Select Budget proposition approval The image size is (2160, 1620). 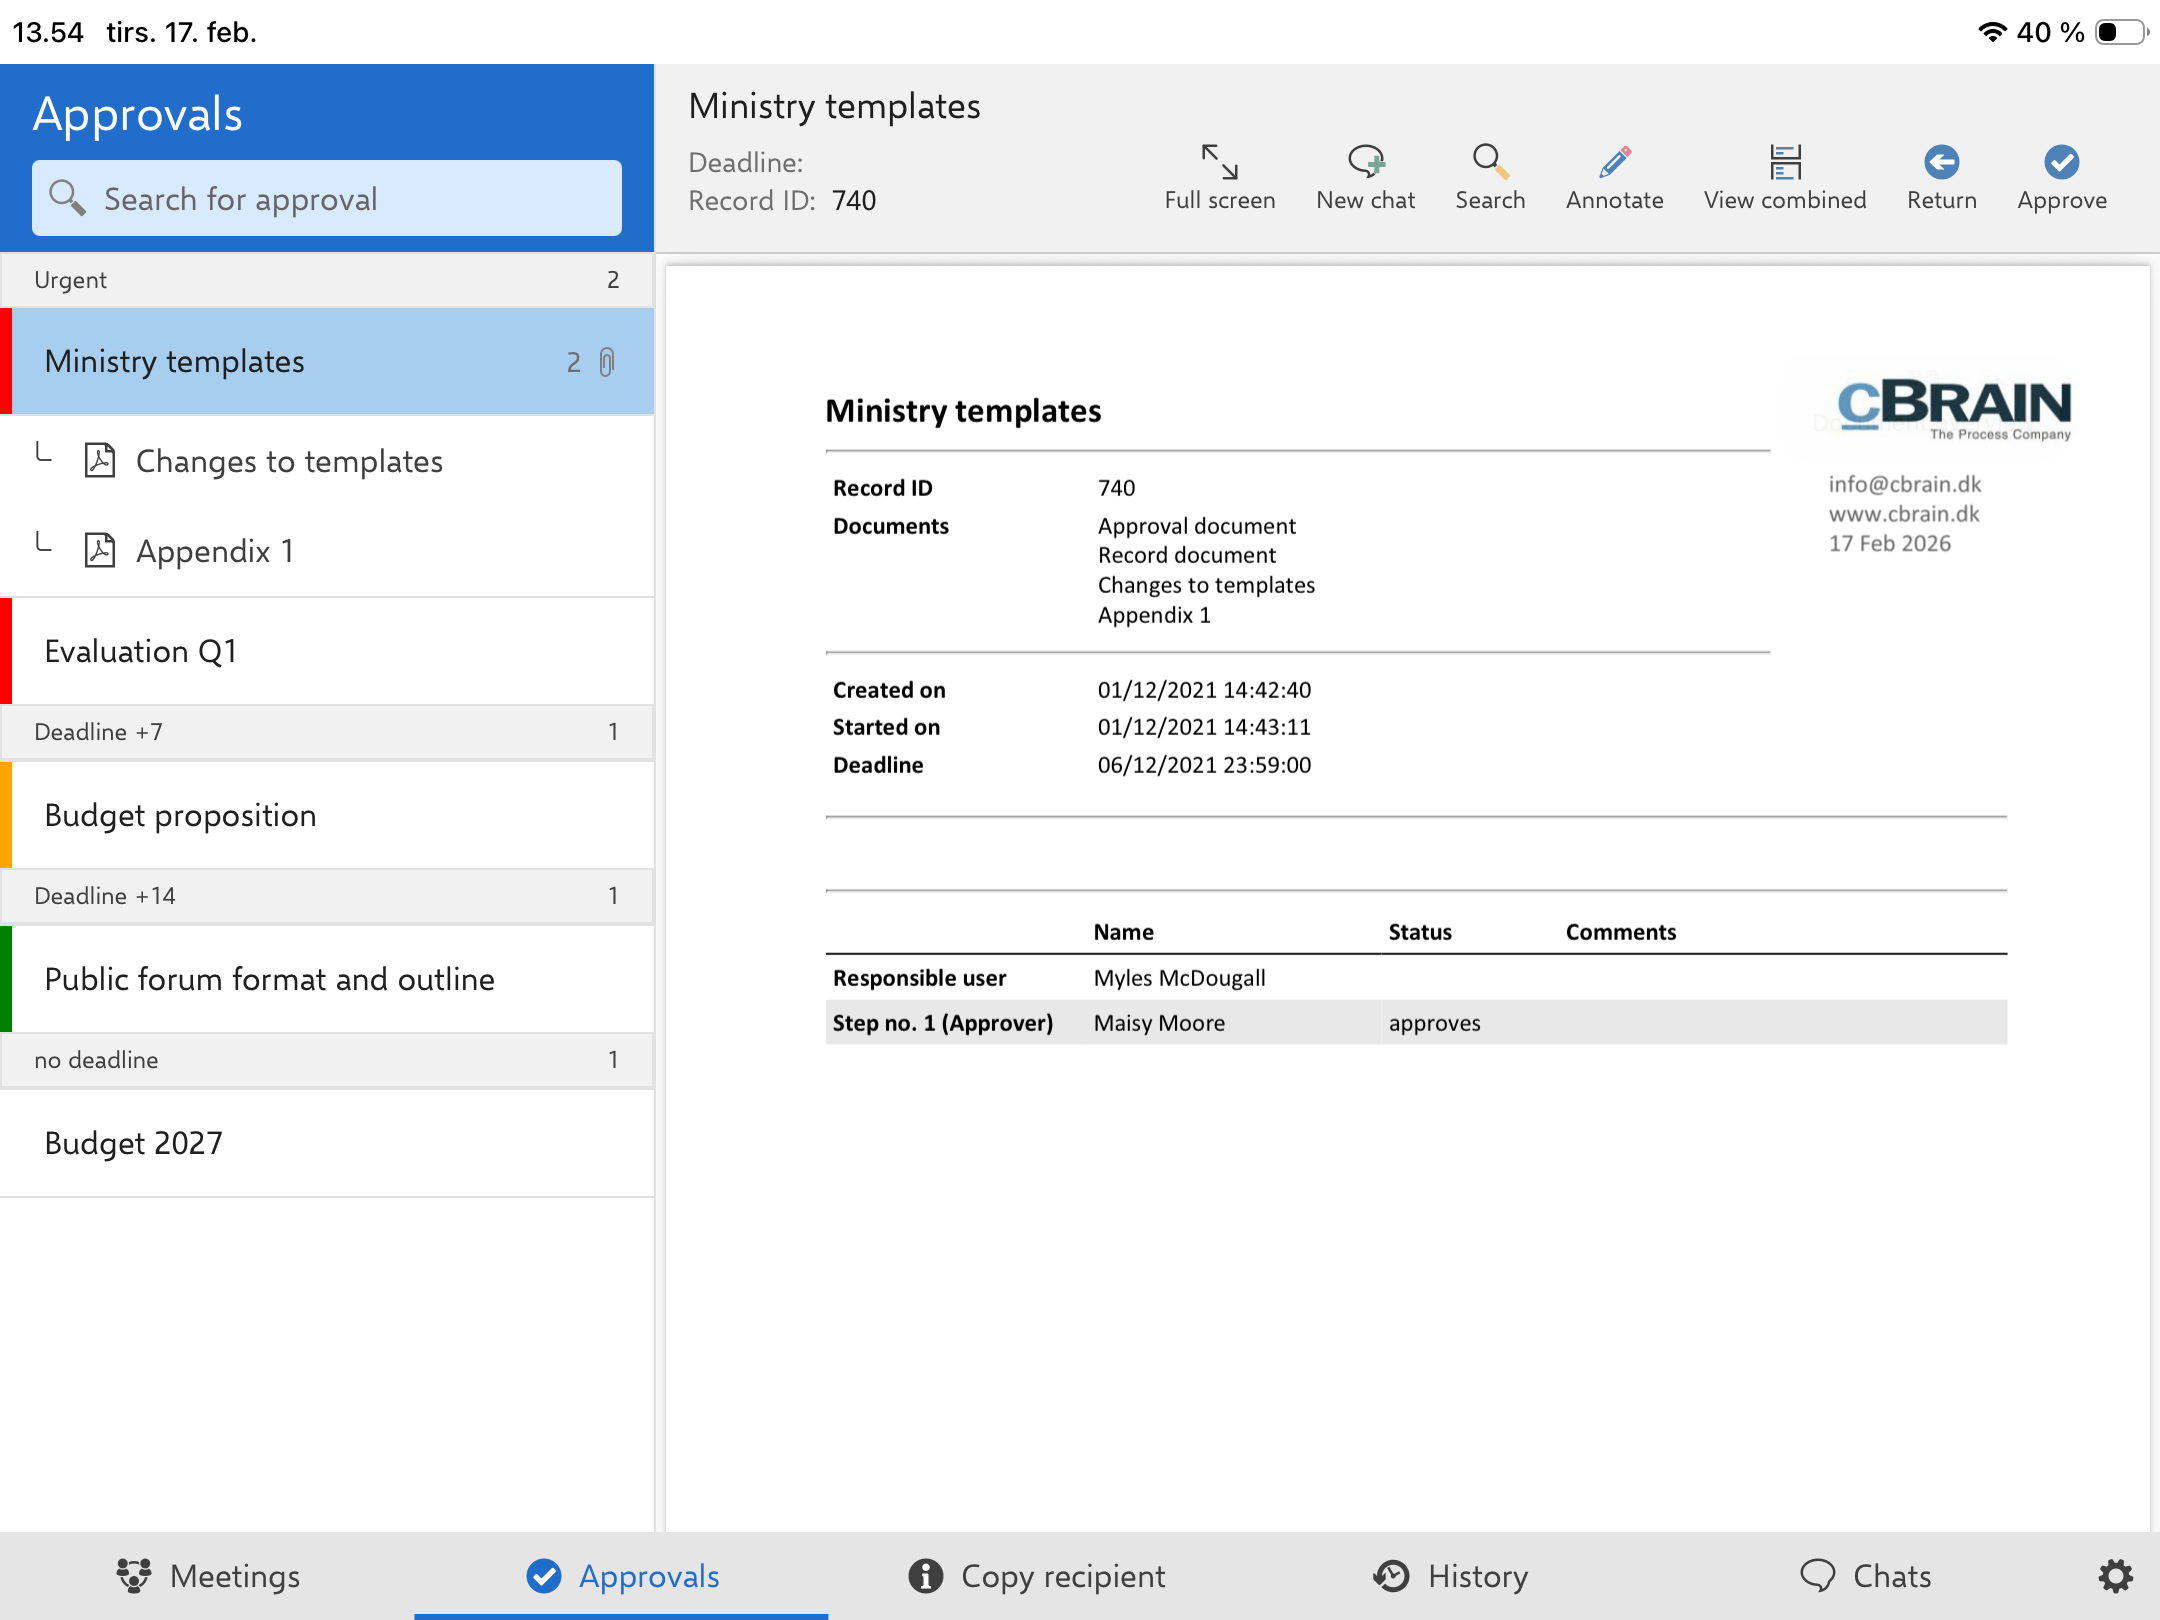(x=327, y=815)
